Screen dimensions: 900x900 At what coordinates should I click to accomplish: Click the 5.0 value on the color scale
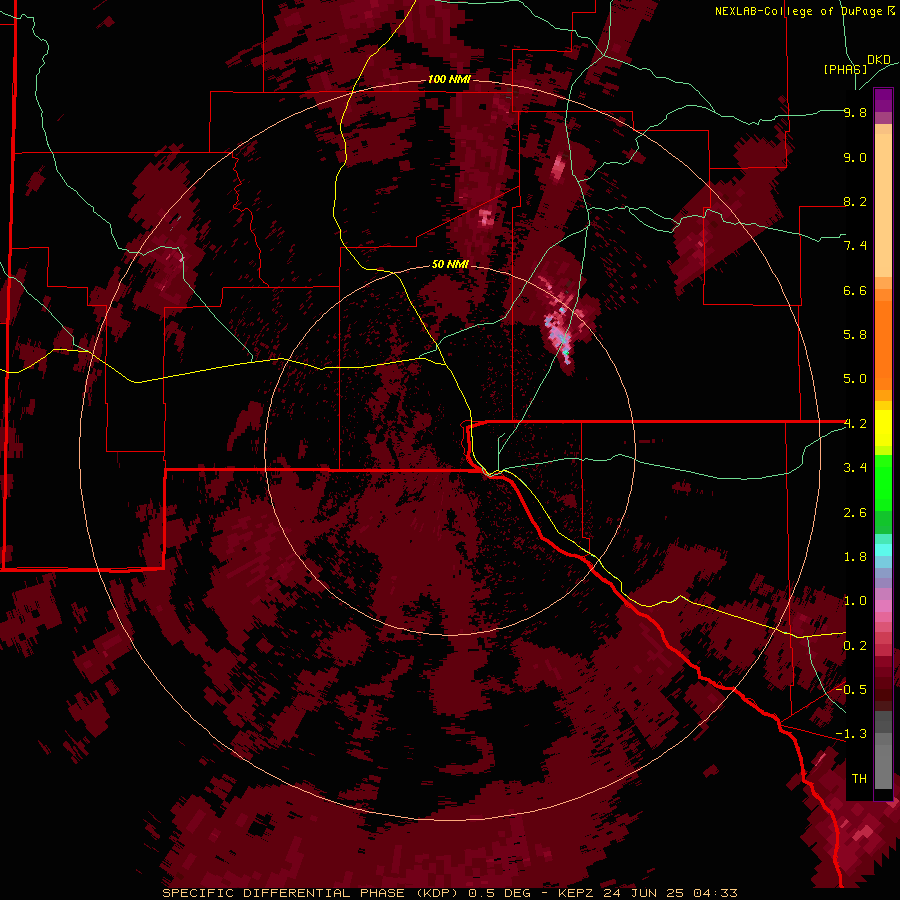855,379
